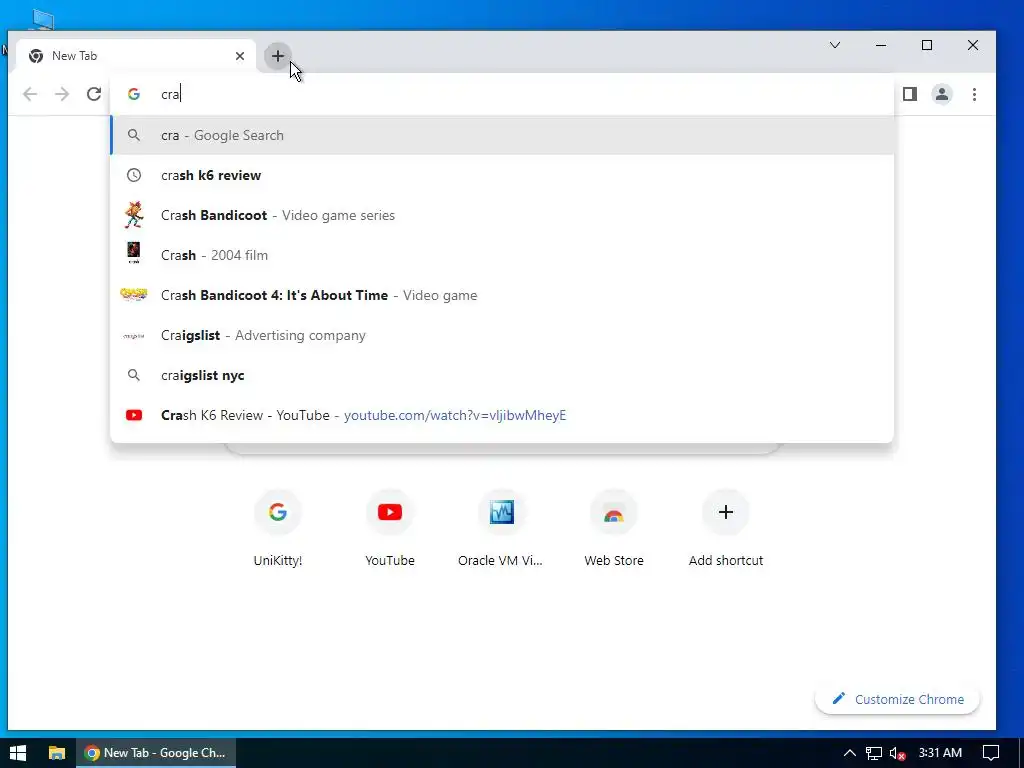Open File Explorer from the taskbar

coord(57,753)
